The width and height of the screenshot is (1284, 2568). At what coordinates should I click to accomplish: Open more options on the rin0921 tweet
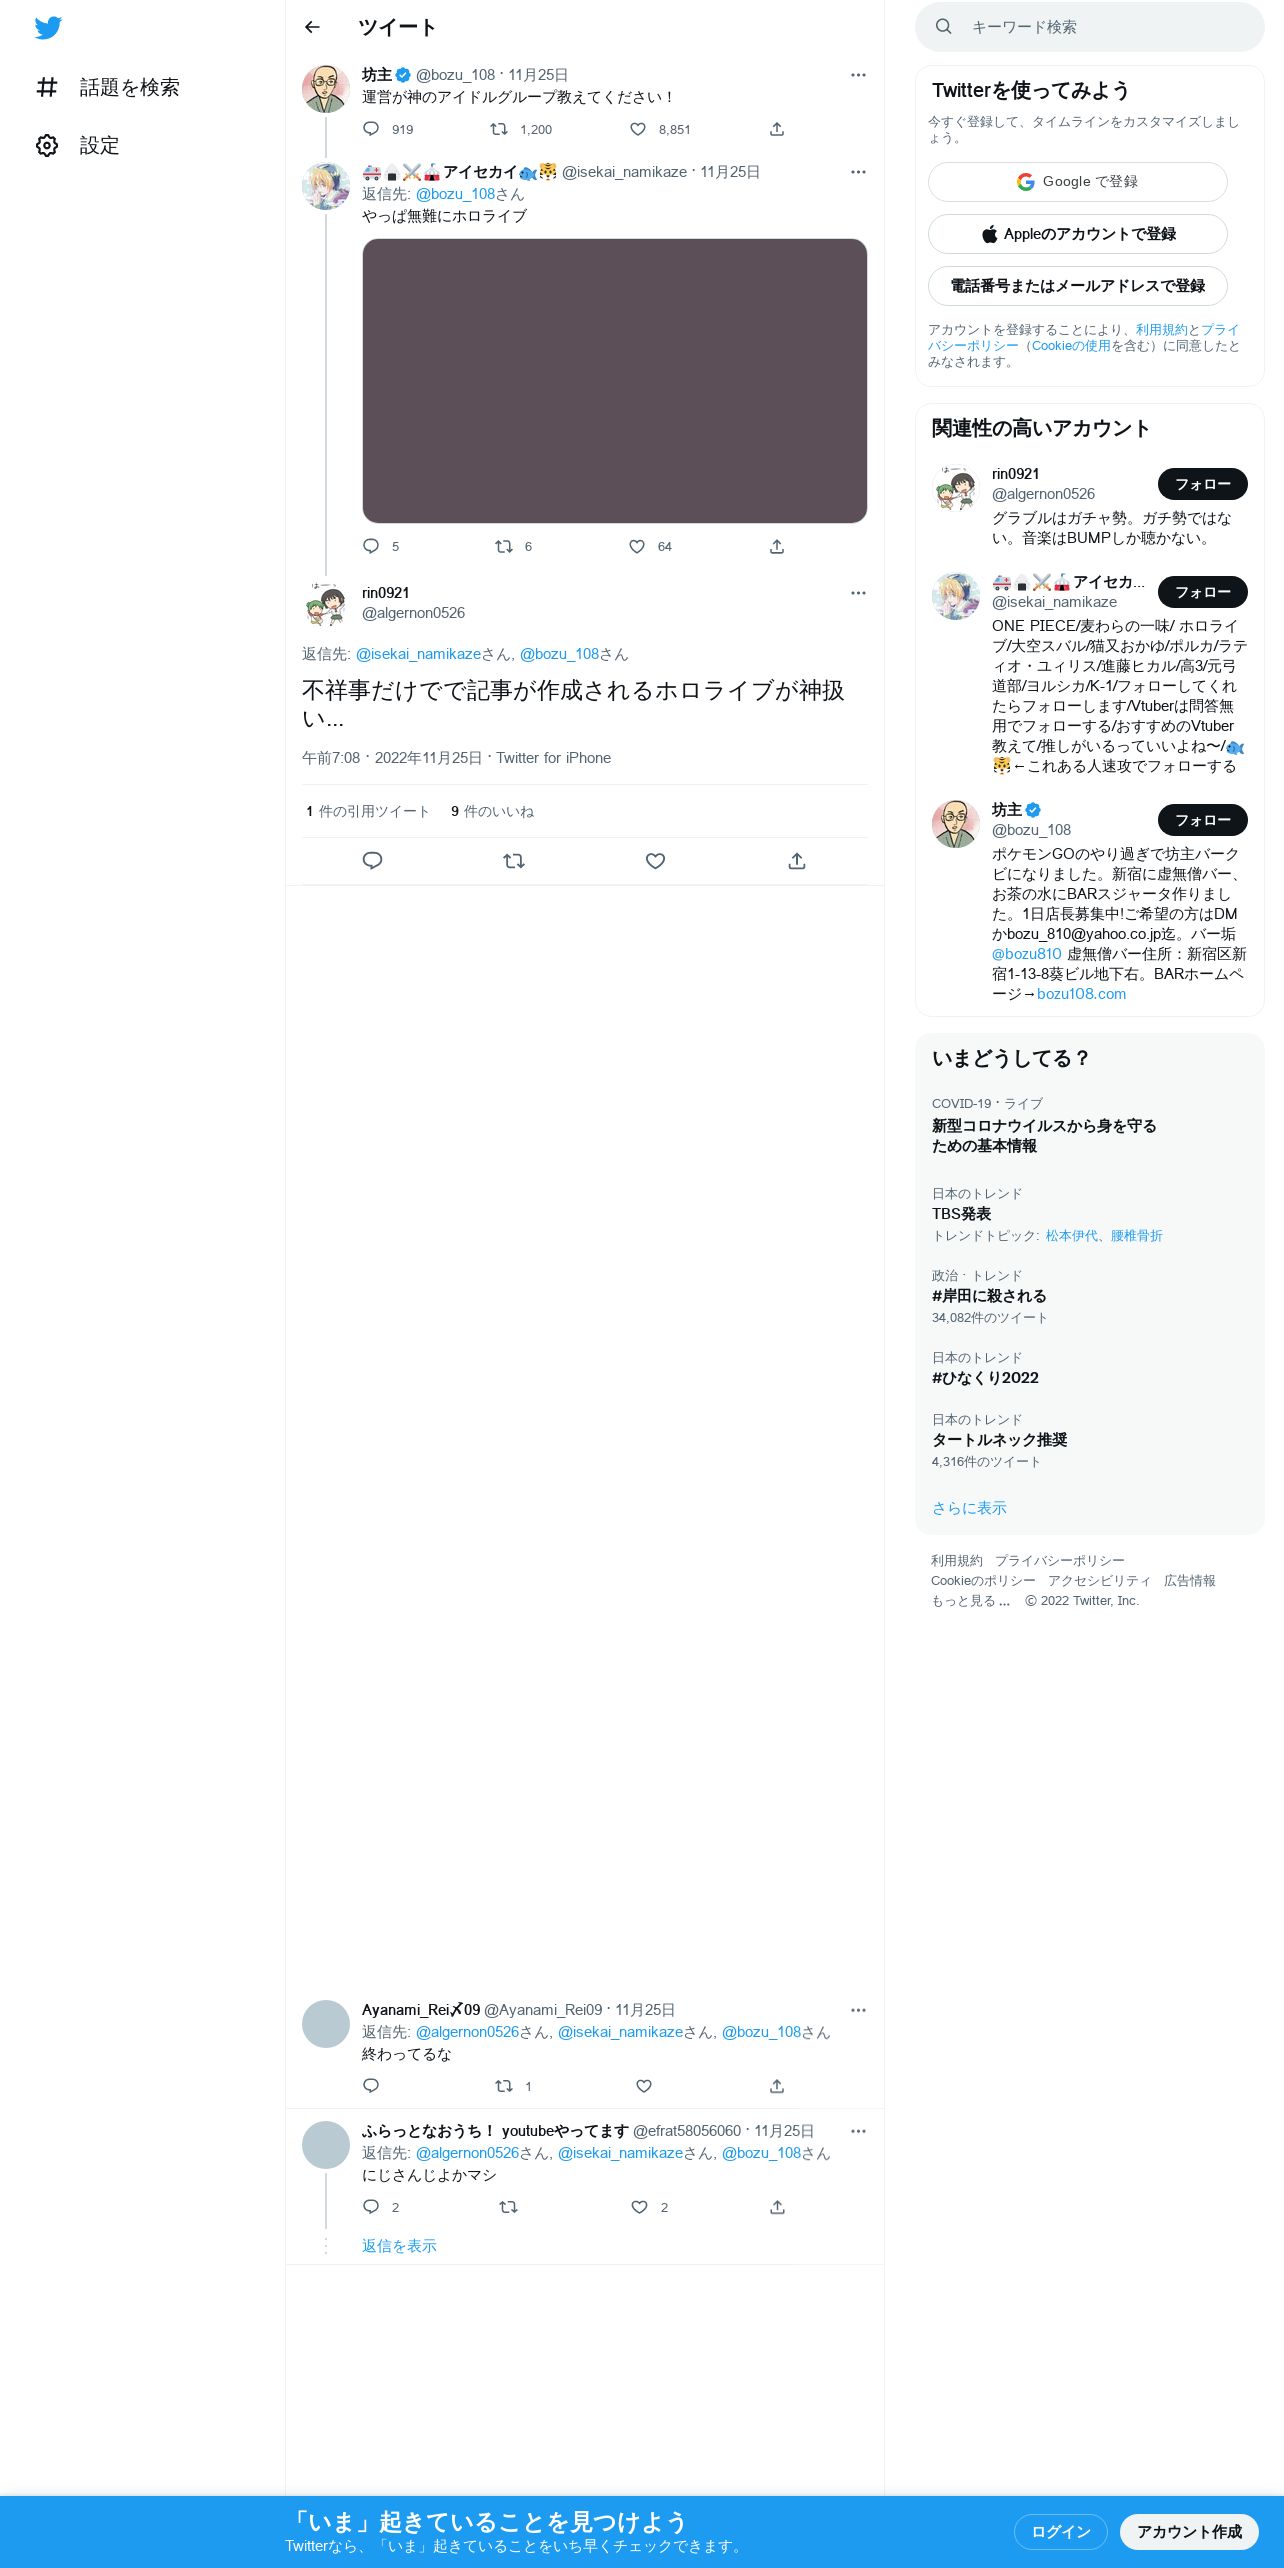point(858,593)
